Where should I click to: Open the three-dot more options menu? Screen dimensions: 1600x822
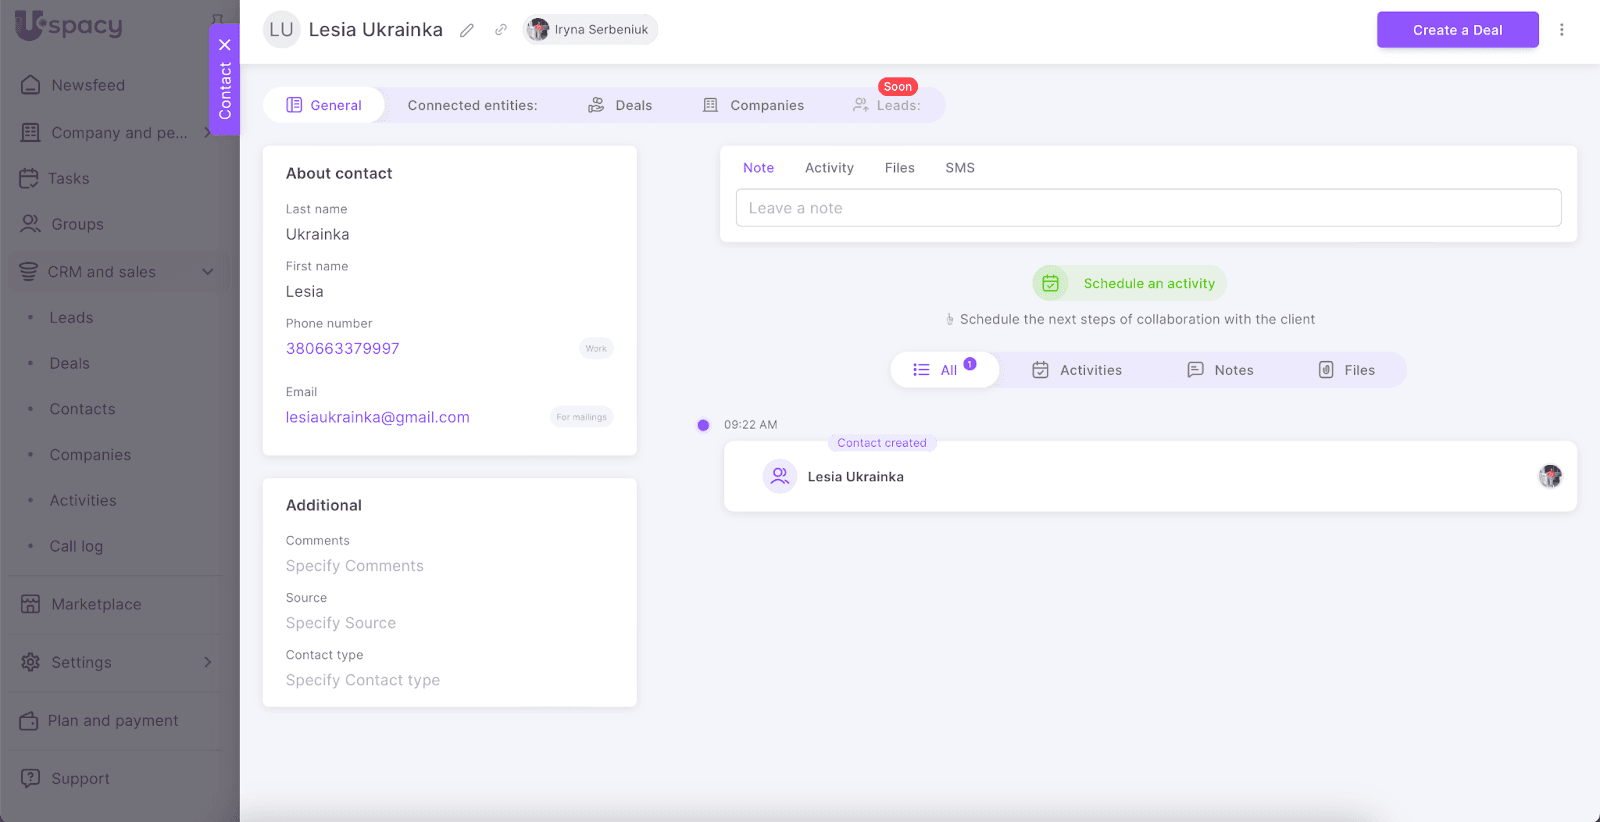tap(1561, 30)
